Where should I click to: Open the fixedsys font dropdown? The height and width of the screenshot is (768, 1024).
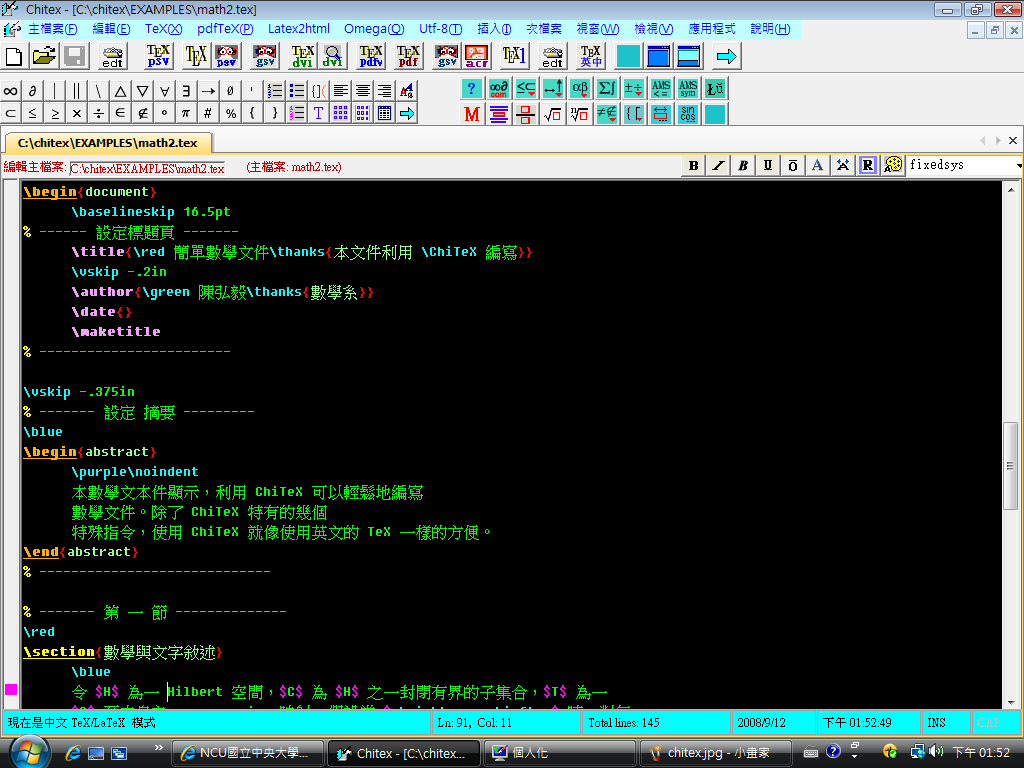tap(1018, 166)
